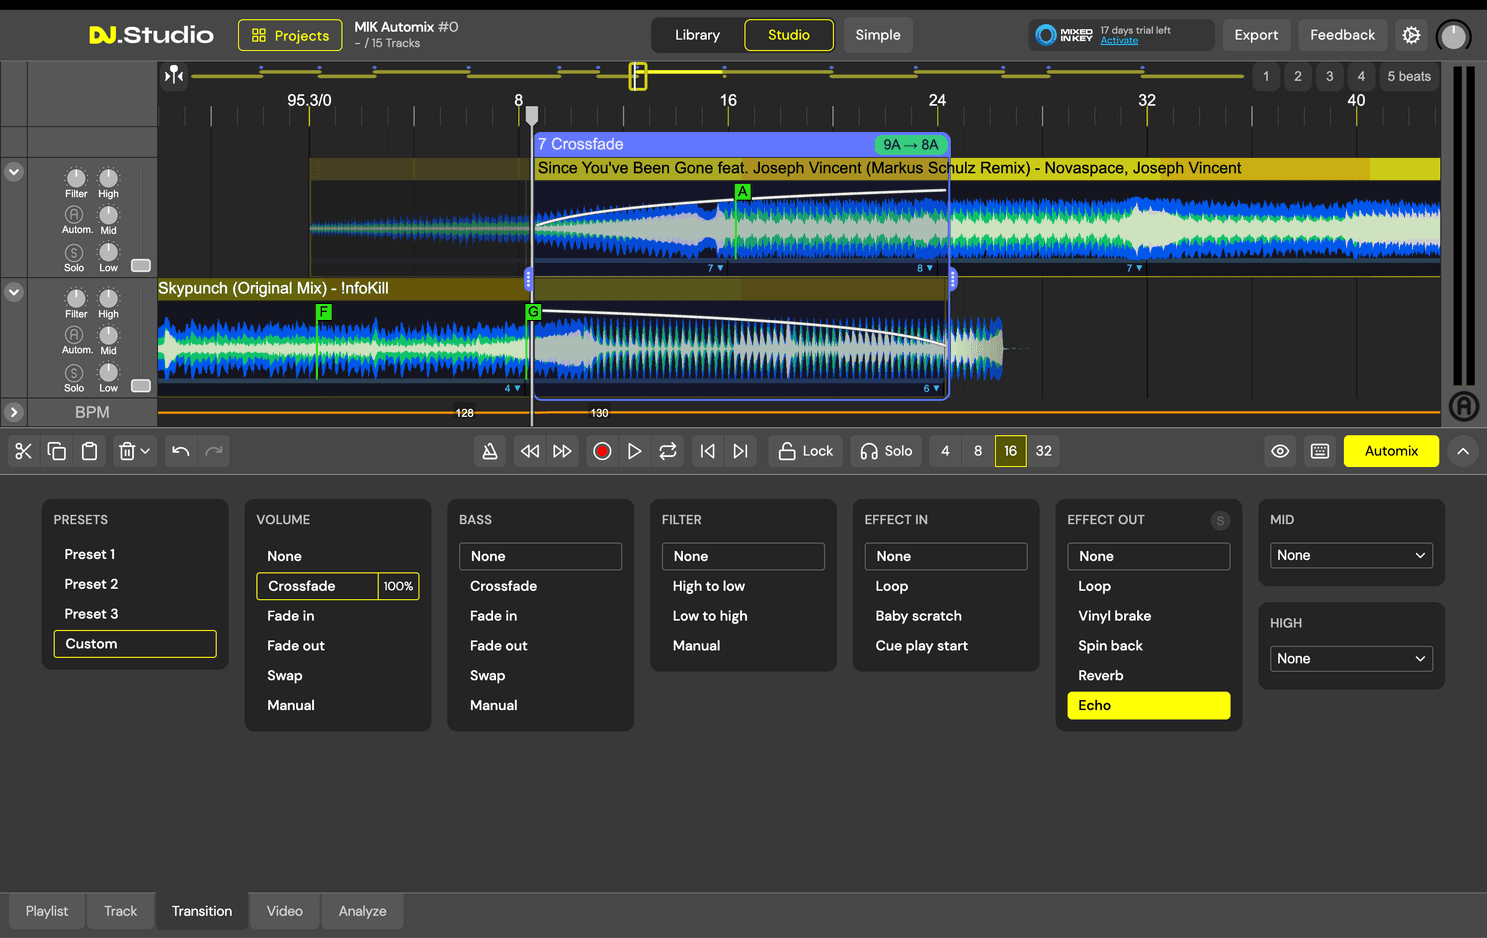Enable headphone Solo mode
Screen dimensions: 1487x938
click(887, 451)
